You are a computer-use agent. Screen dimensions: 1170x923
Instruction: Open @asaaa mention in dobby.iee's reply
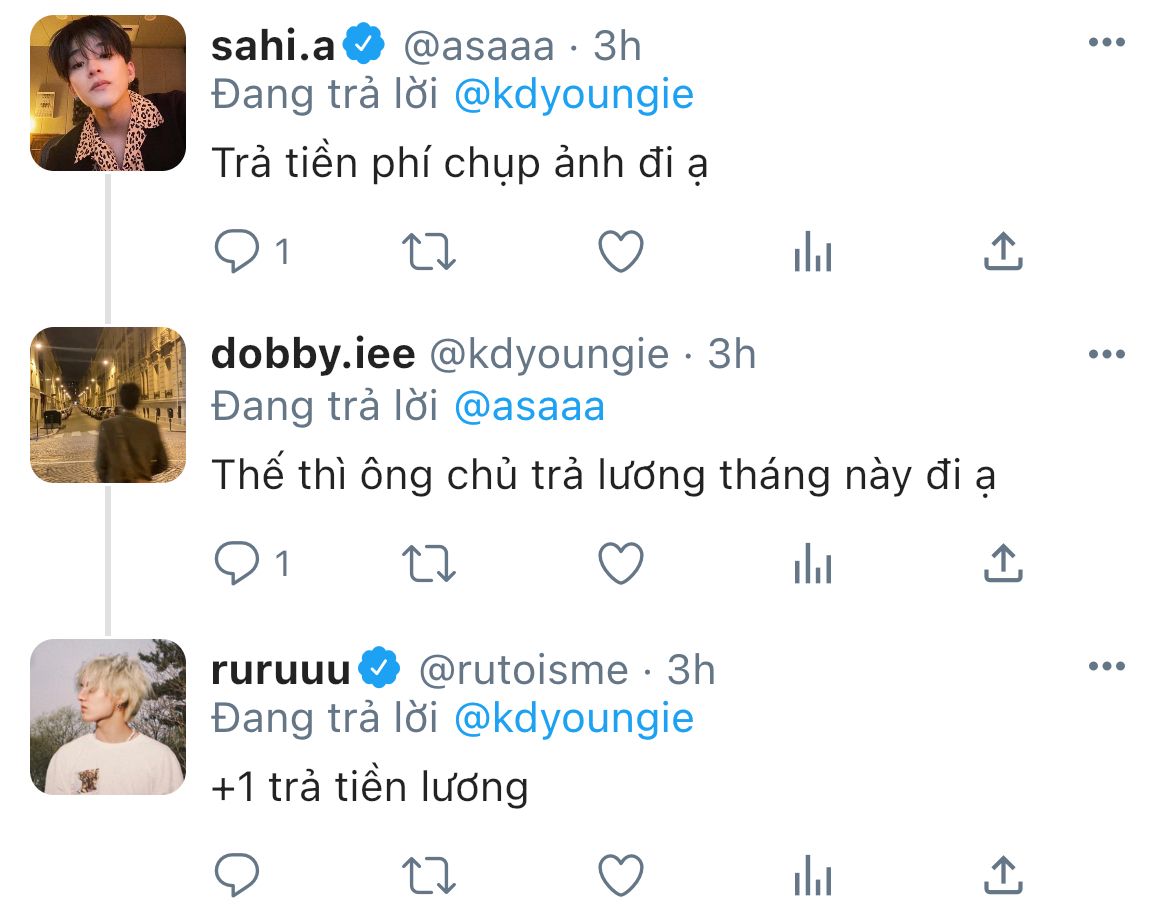coord(529,407)
